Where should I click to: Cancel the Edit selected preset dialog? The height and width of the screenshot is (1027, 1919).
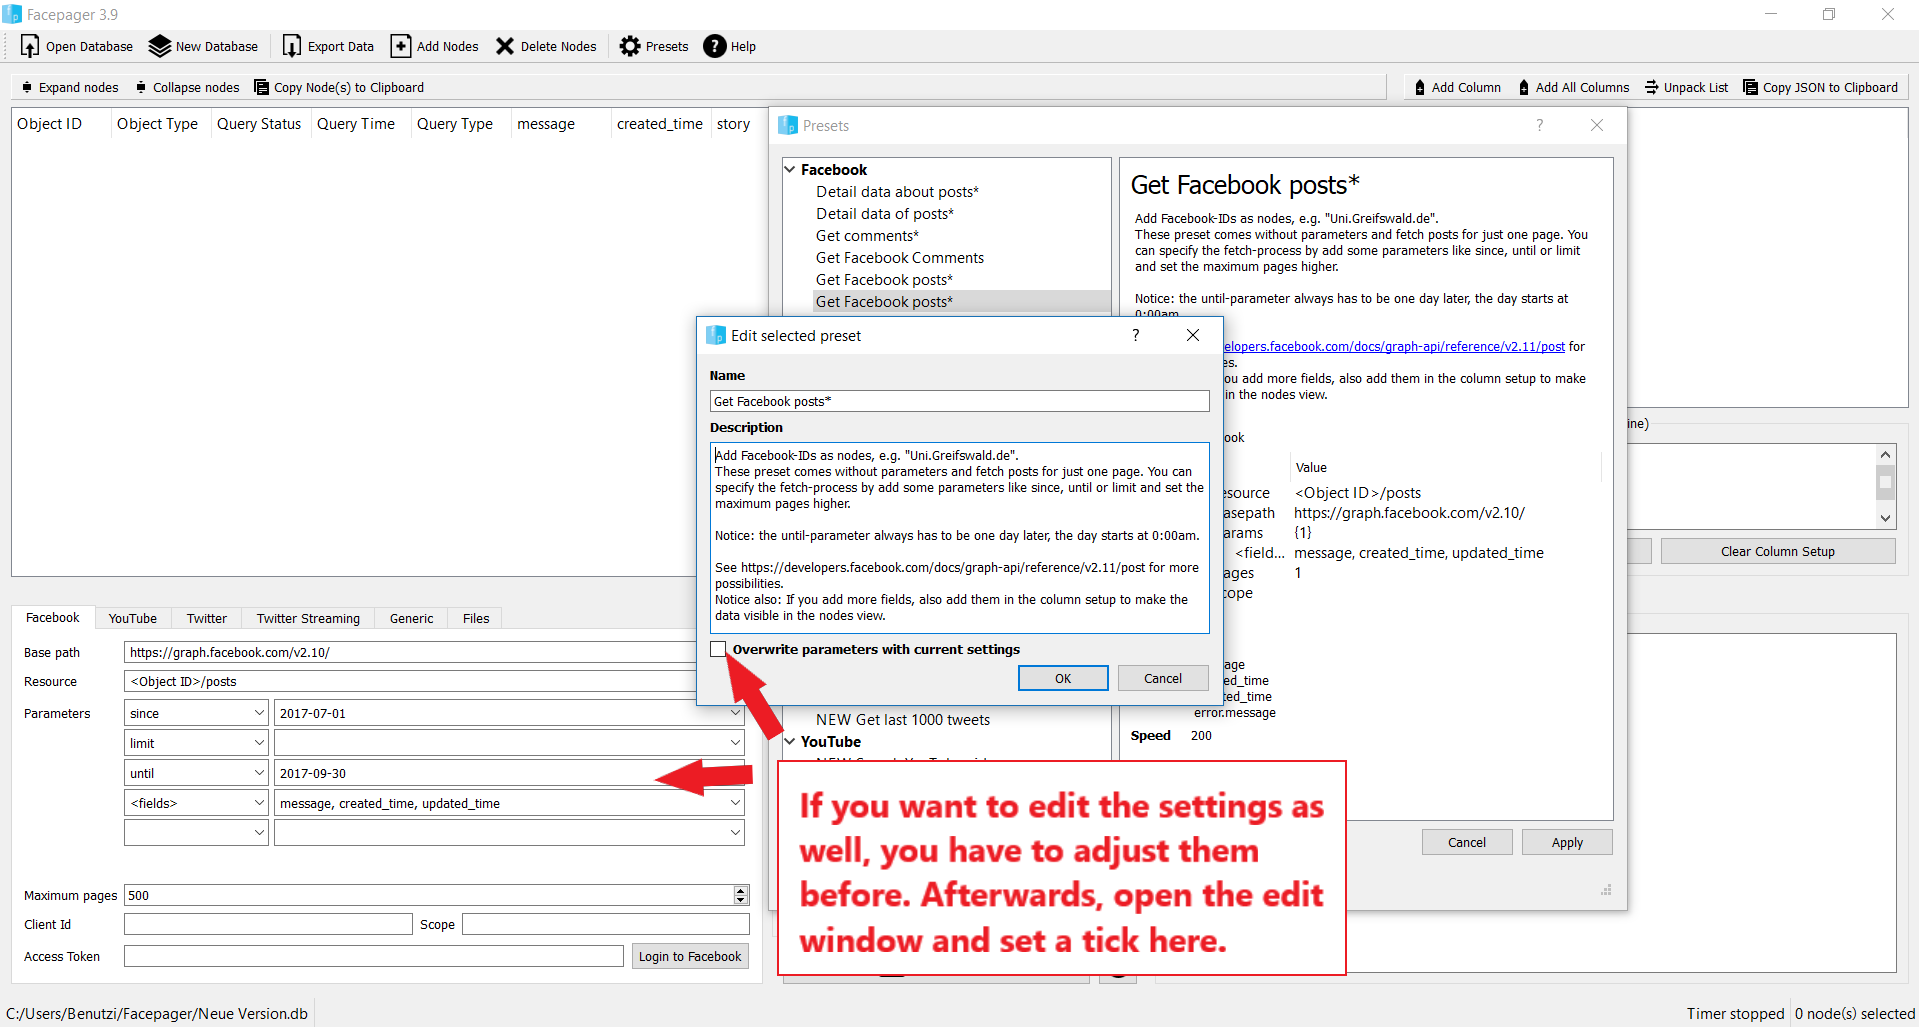click(1163, 678)
